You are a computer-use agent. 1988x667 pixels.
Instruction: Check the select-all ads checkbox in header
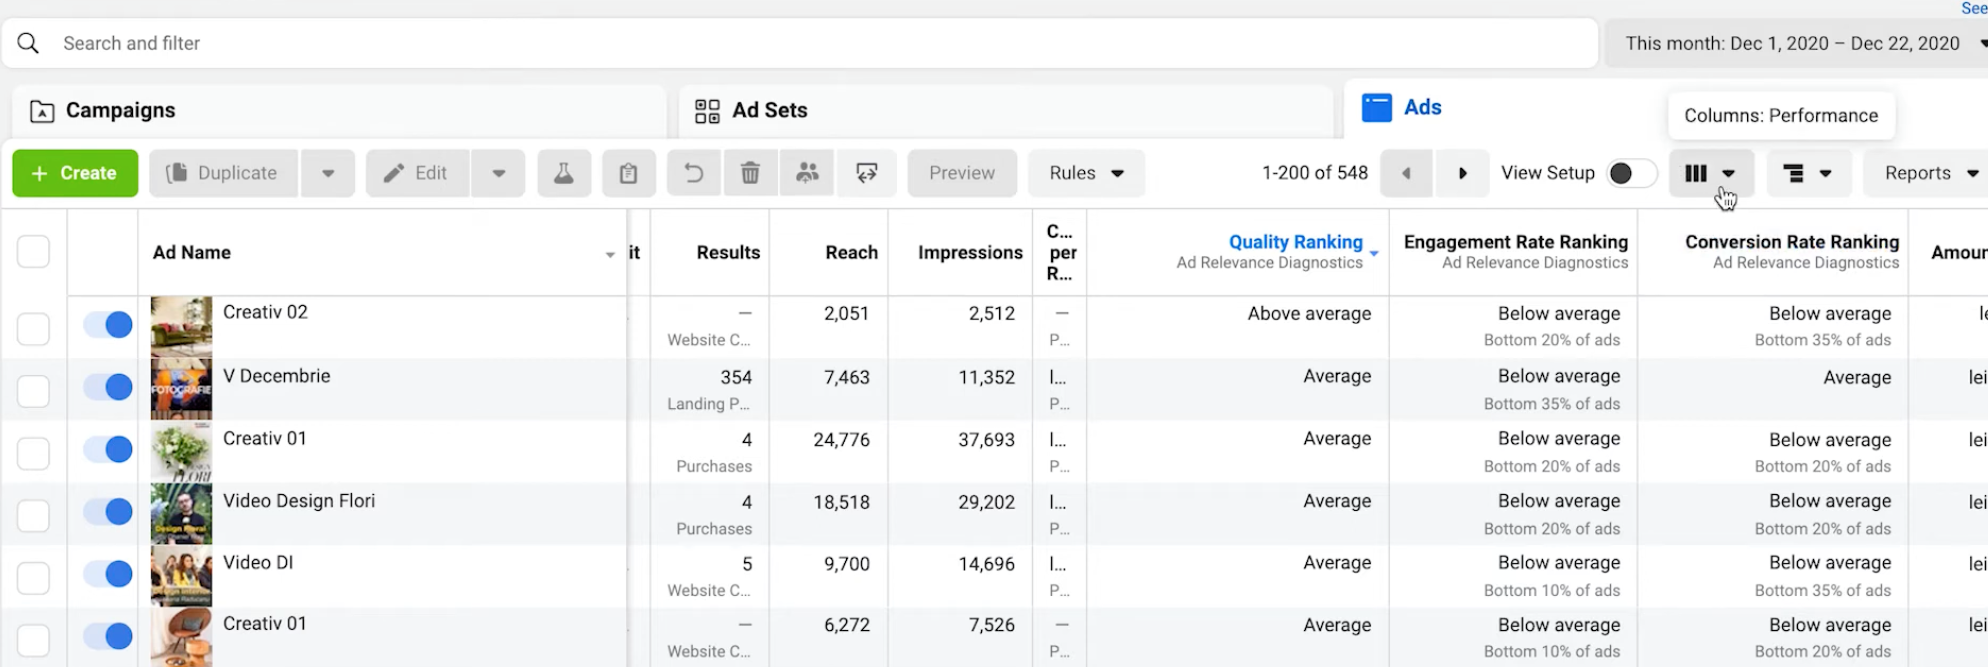pyautogui.click(x=33, y=252)
